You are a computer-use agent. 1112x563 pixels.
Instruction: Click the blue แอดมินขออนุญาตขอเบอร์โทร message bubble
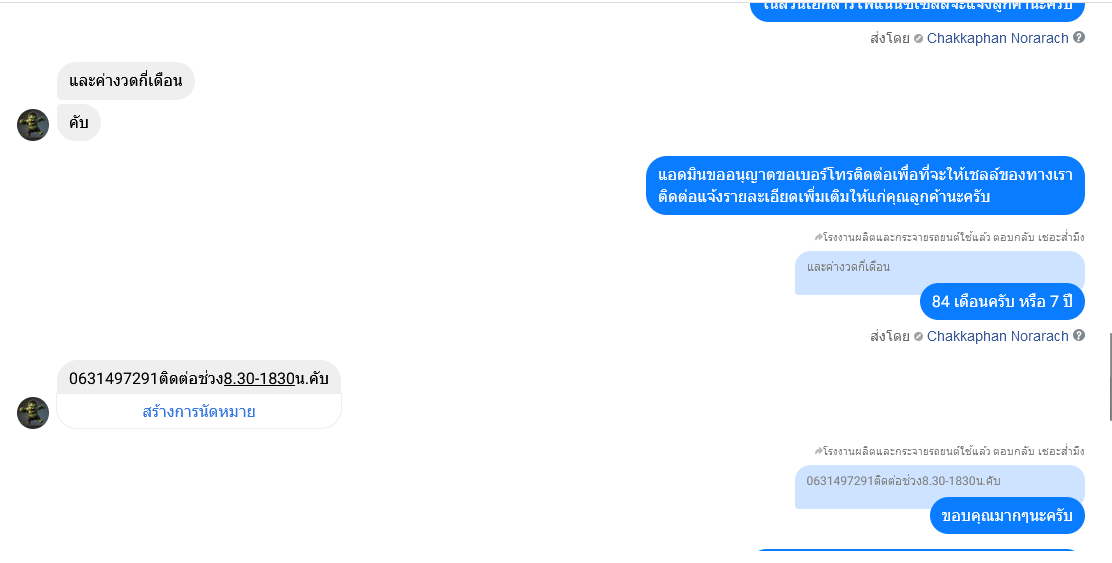(865, 186)
